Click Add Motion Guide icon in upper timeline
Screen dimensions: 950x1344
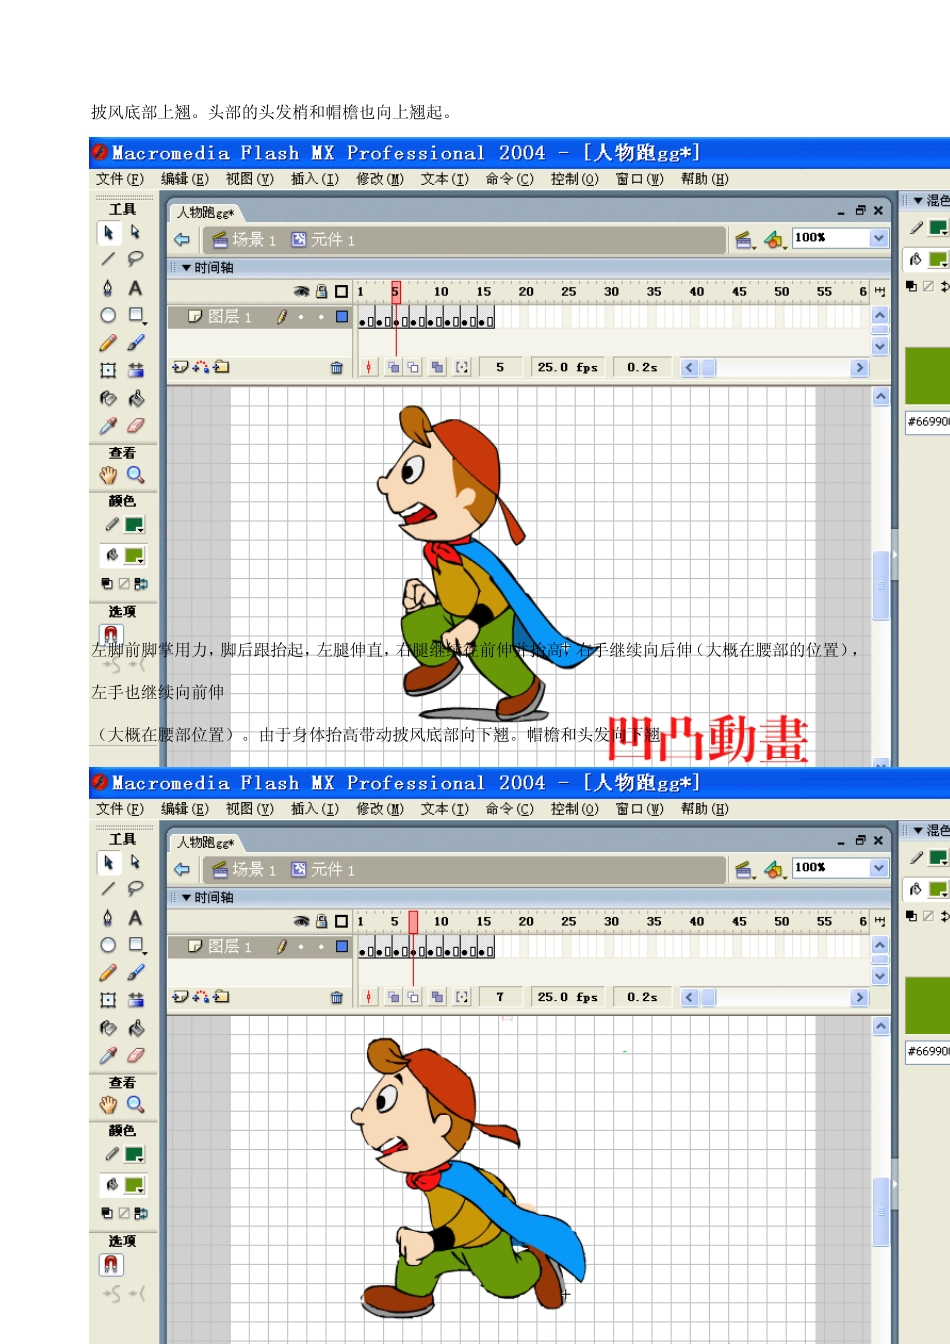[x=201, y=367]
